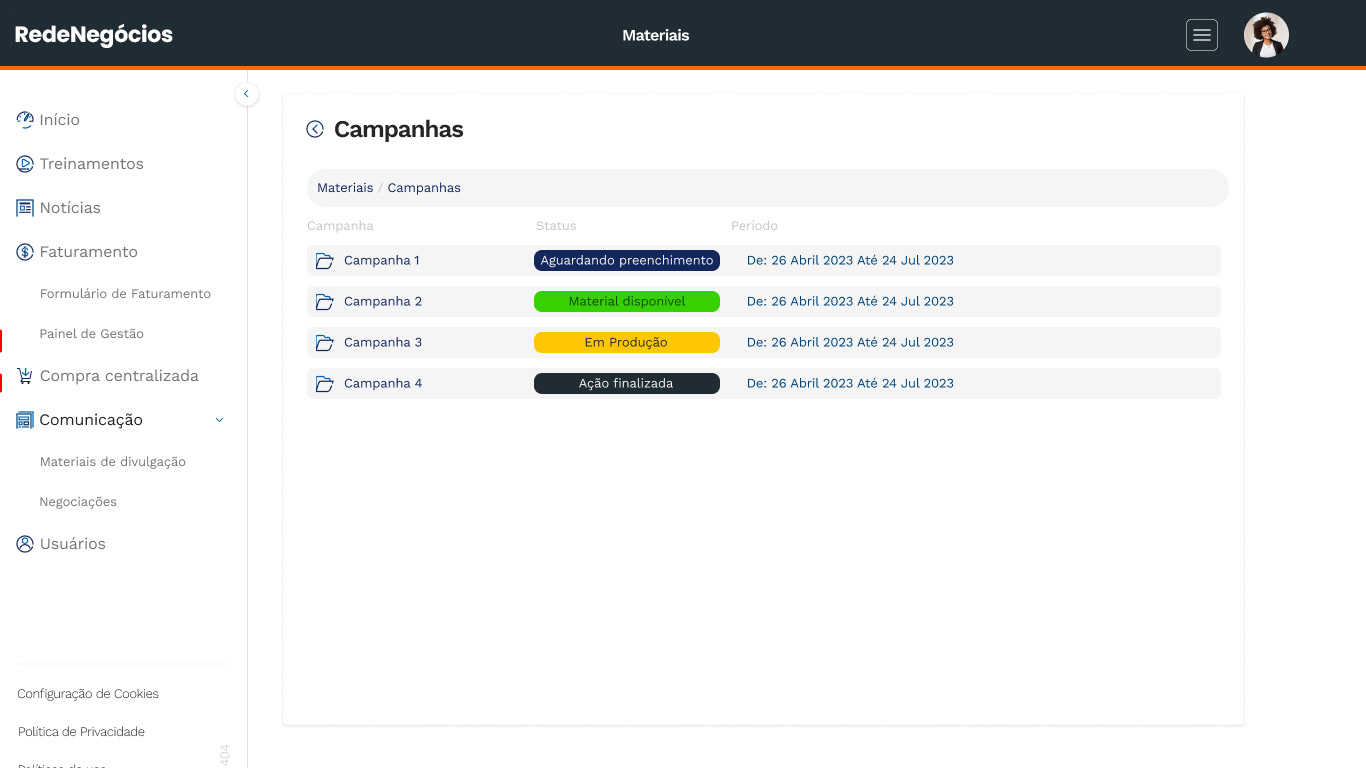This screenshot has width=1366, height=768.
Task: Click the Treinamentos play icon
Action: [25, 164]
